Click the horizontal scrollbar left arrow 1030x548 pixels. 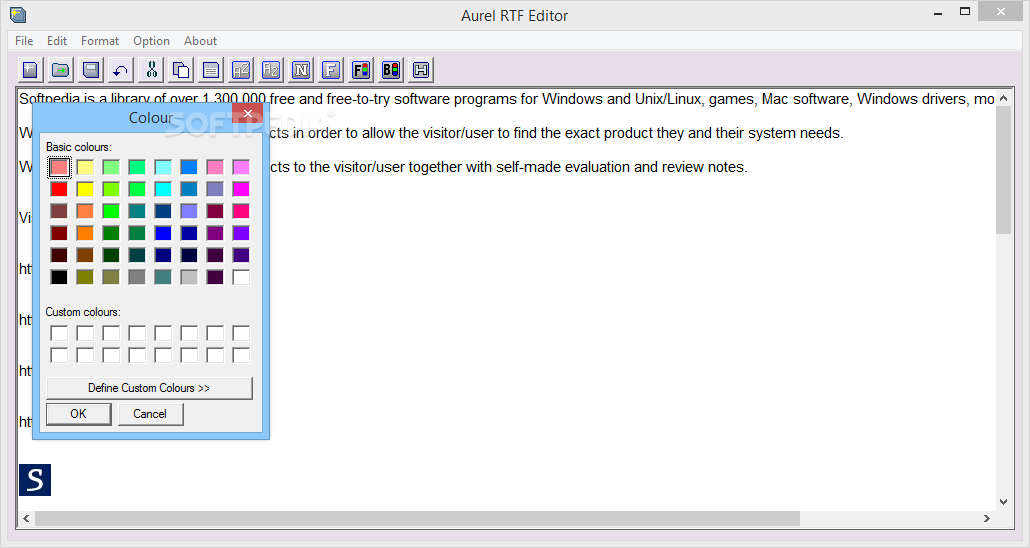pos(26,518)
